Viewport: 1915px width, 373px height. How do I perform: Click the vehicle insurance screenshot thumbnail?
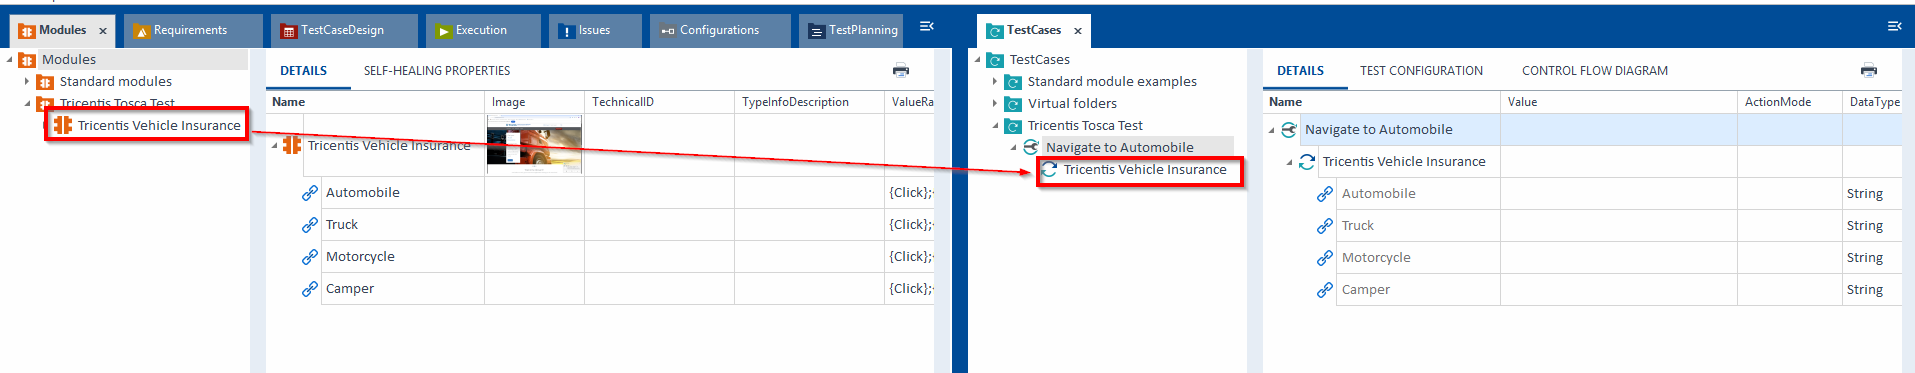click(x=534, y=145)
